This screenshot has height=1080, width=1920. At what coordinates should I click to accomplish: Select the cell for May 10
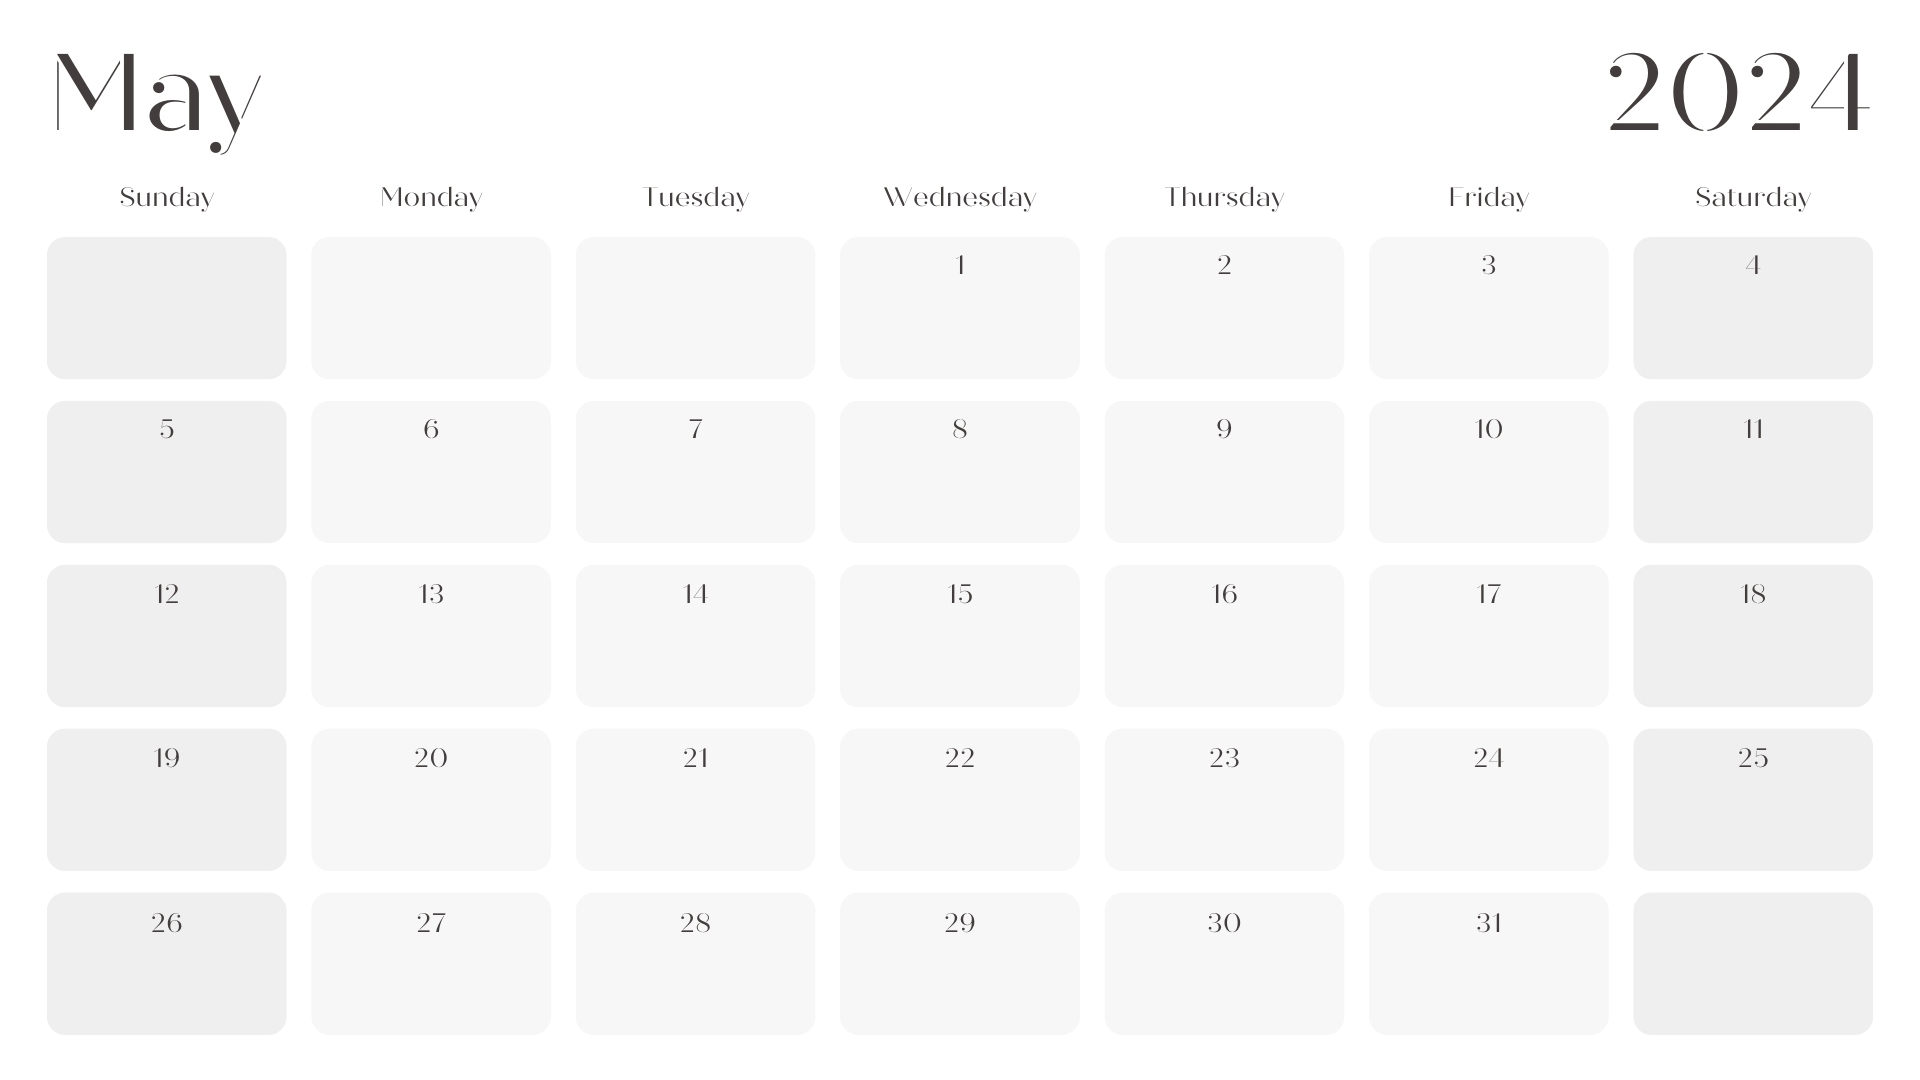coord(1489,472)
